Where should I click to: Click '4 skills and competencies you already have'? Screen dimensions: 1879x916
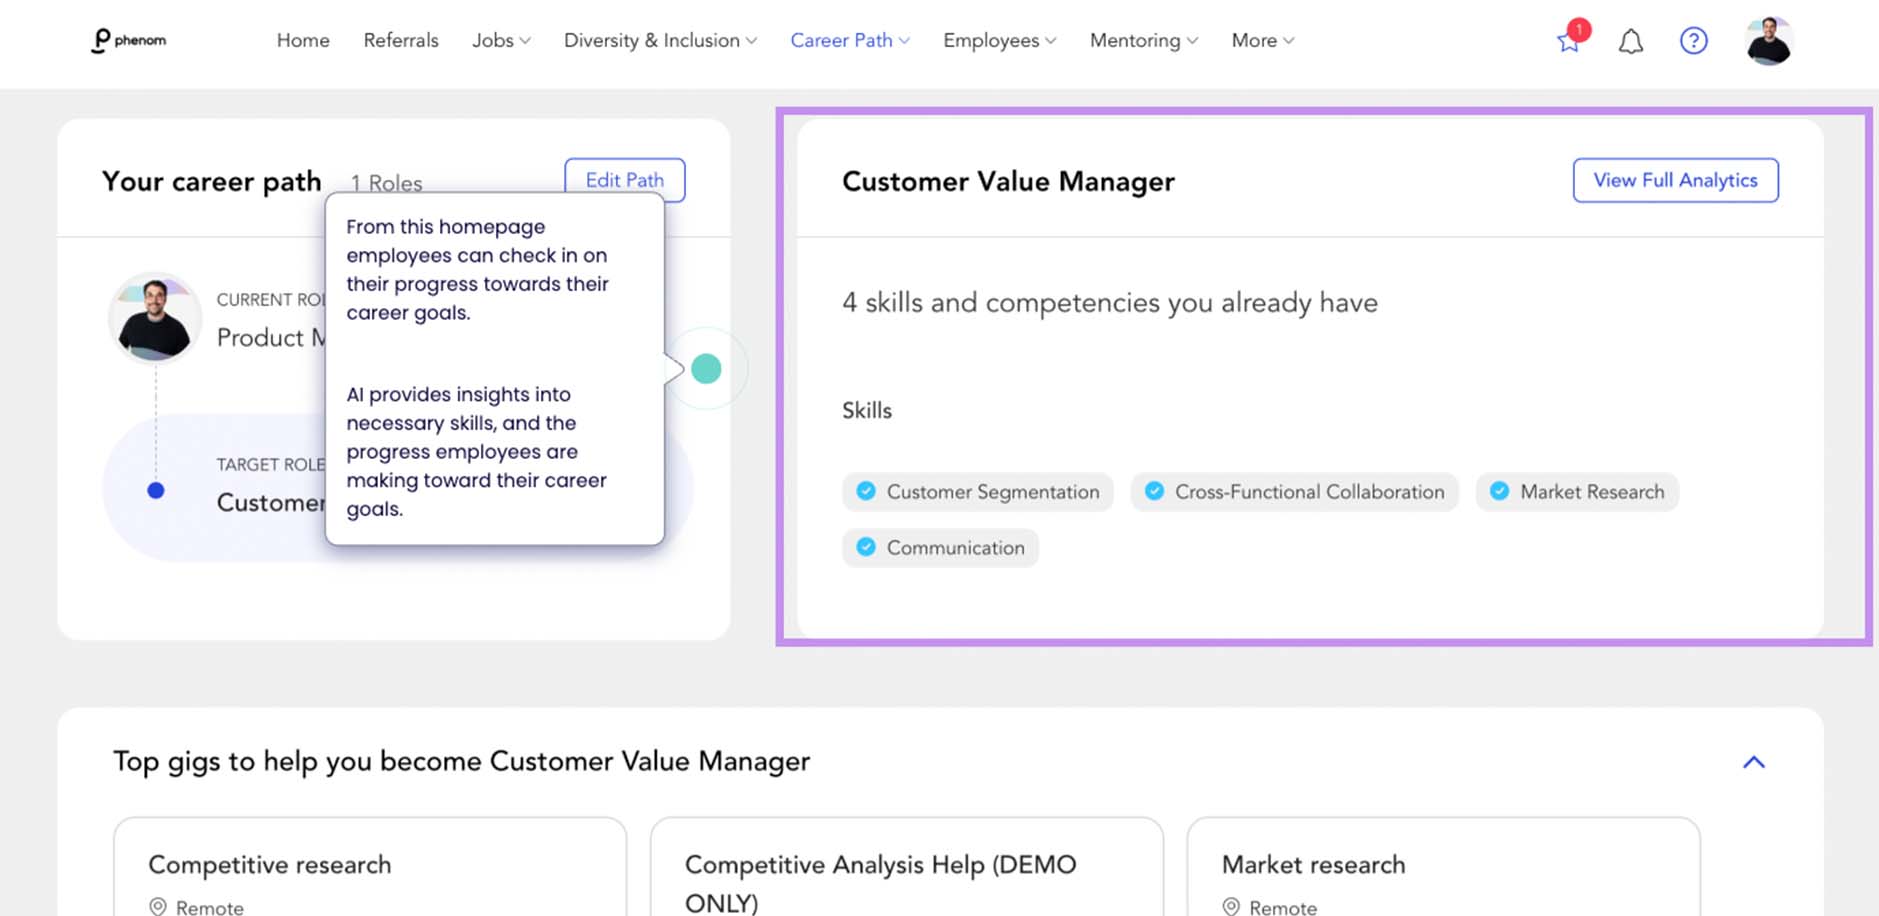(1110, 303)
